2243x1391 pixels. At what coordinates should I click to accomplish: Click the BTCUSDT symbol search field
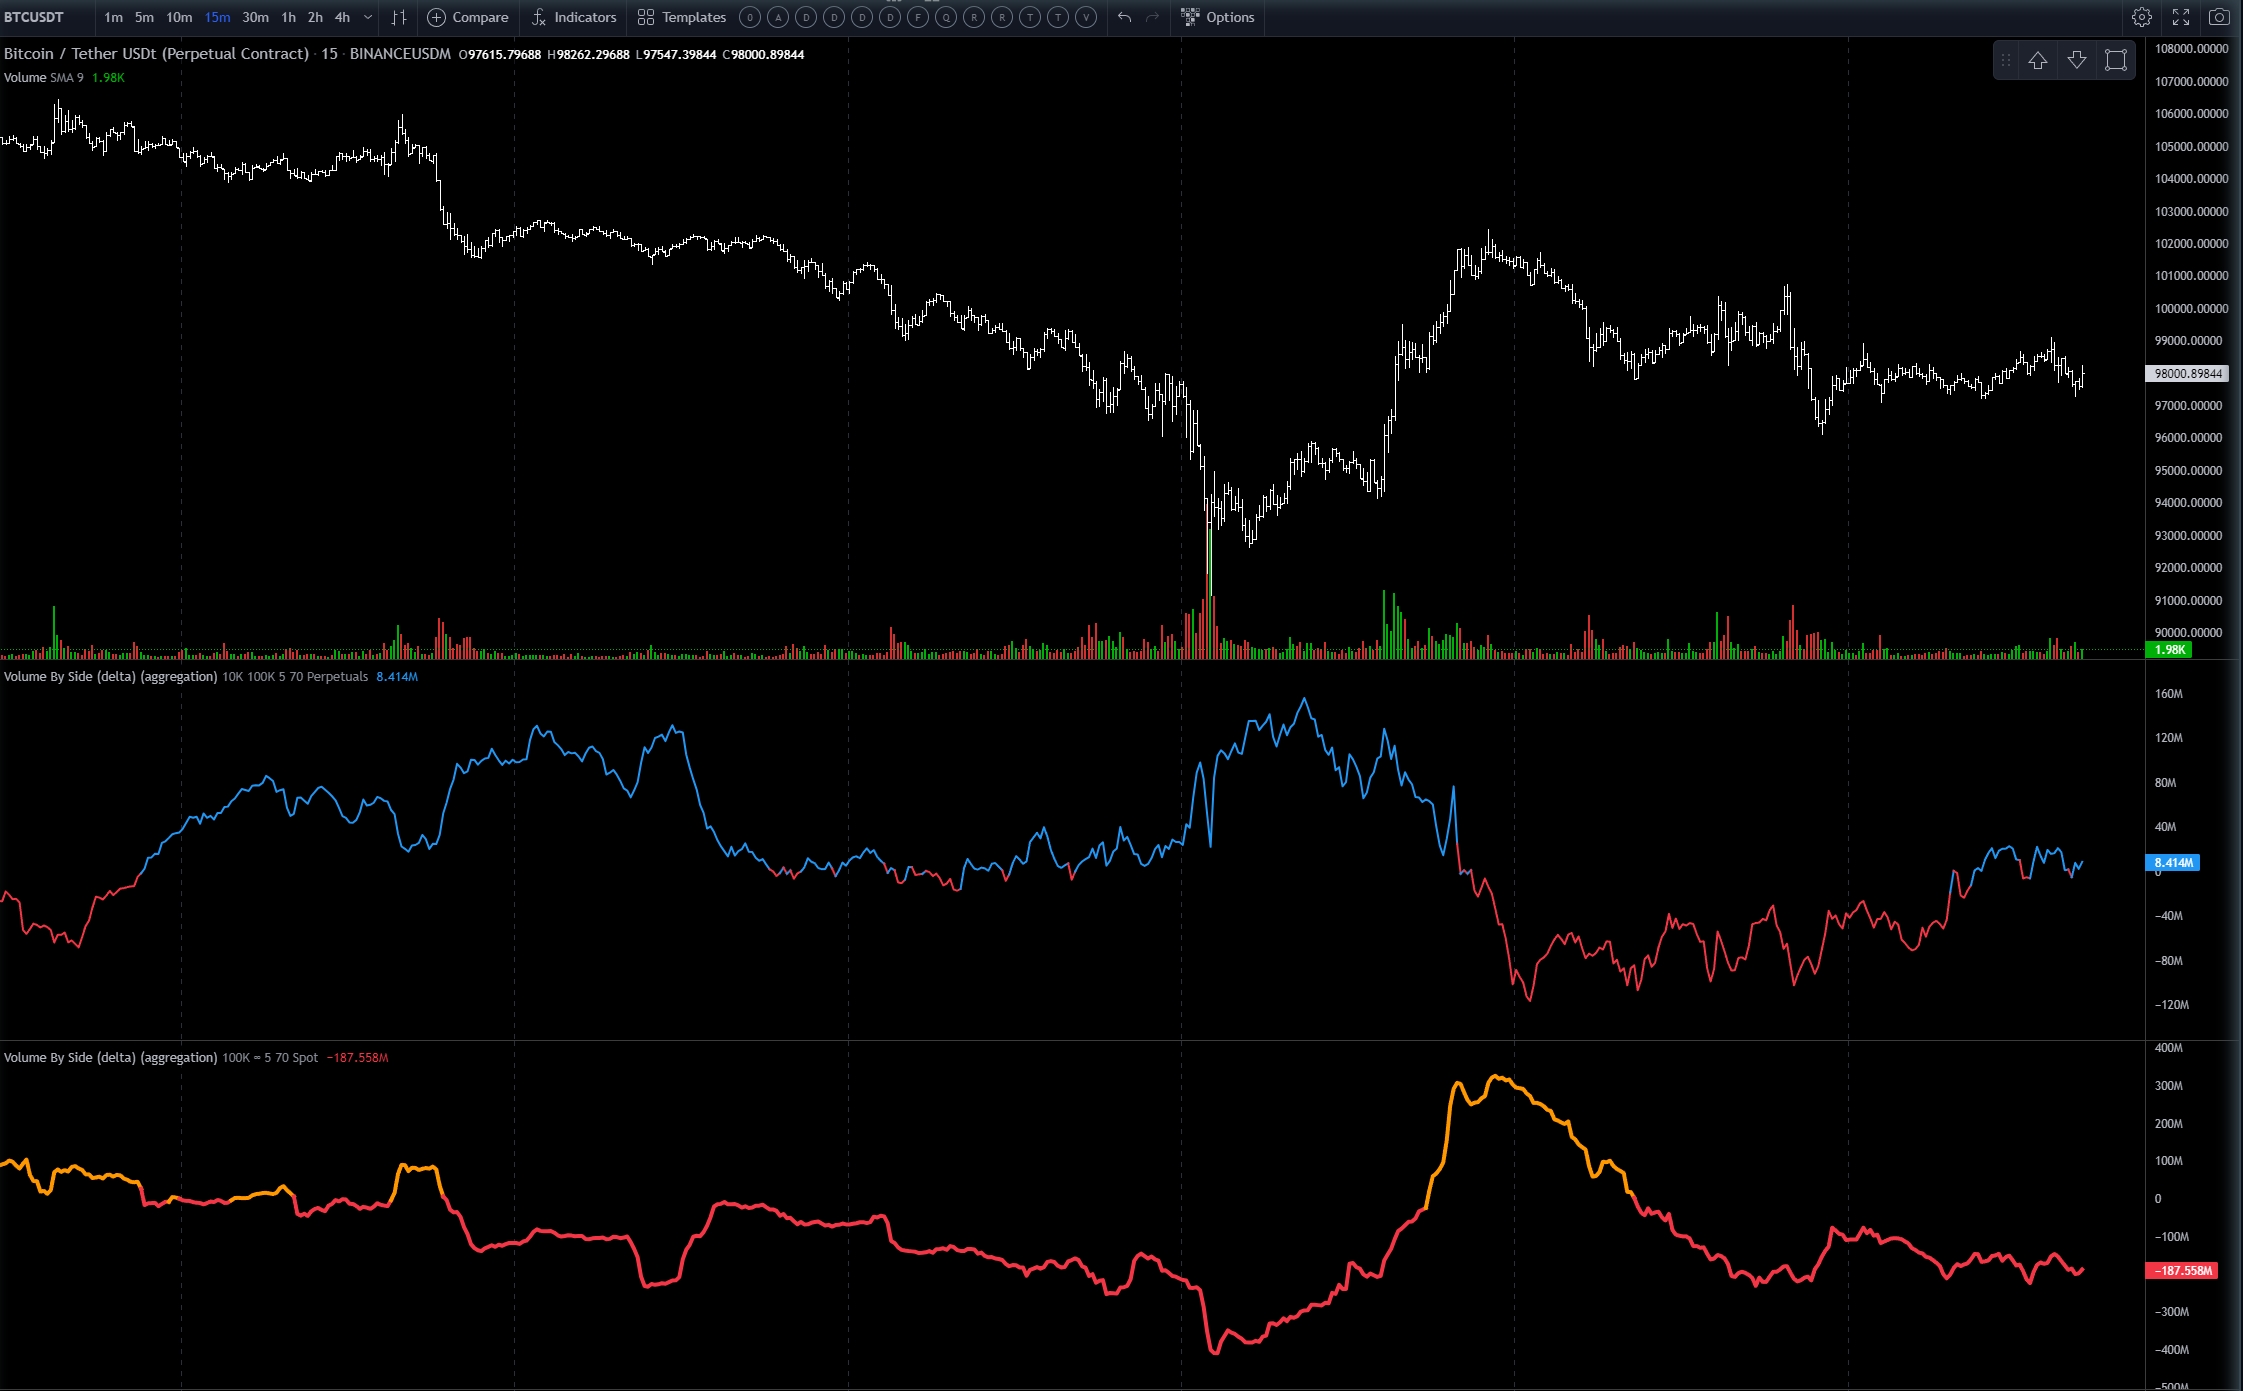click(x=35, y=17)
